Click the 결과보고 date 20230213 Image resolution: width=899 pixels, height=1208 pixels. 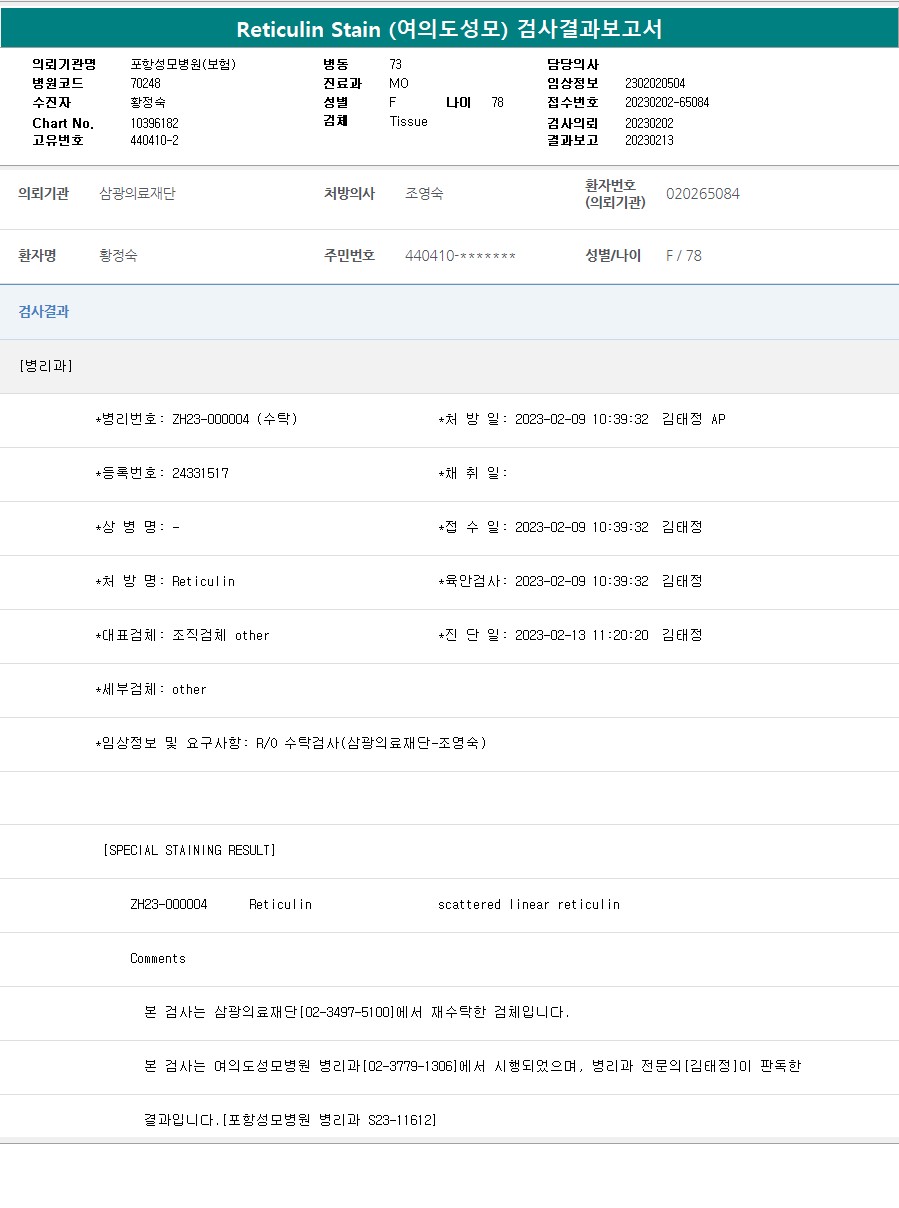649,141
